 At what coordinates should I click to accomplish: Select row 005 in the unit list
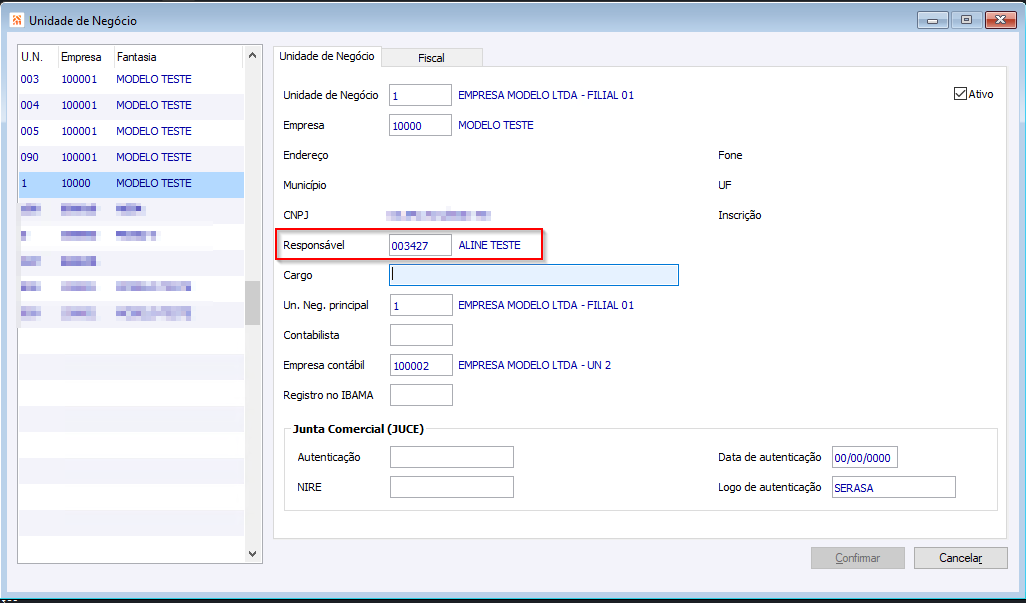(x=132, y=131)
